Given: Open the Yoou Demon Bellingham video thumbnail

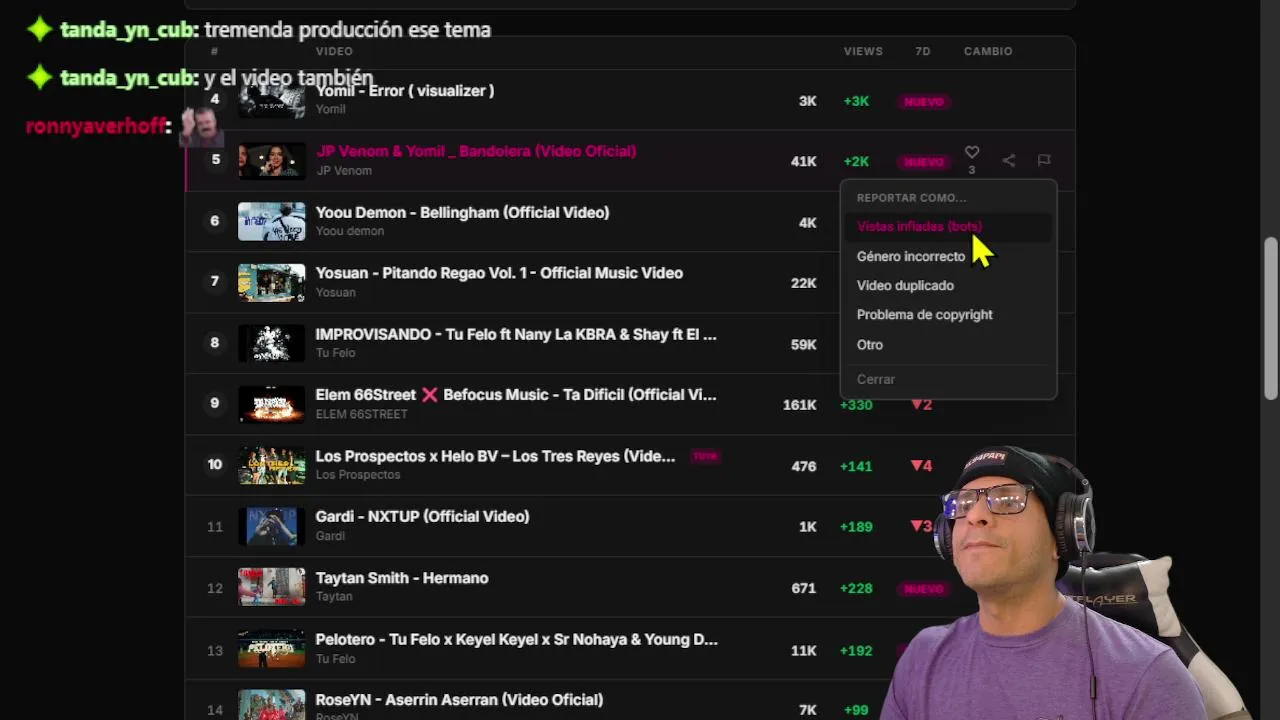Looking at the screenshot, I should [x=271, y=221].
